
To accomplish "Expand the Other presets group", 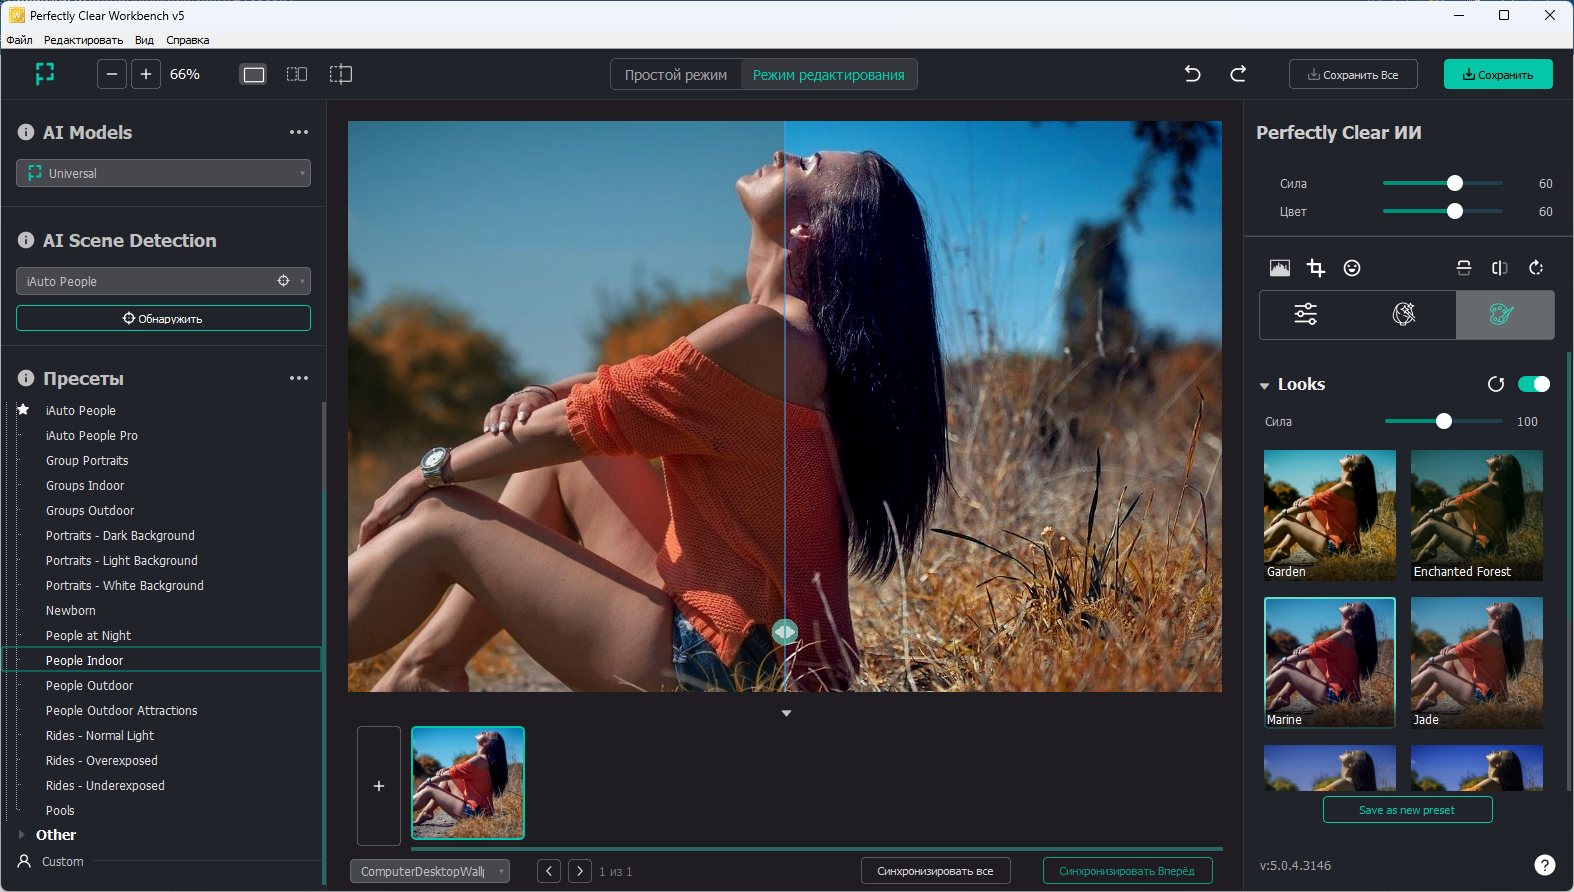I will 22,834.
